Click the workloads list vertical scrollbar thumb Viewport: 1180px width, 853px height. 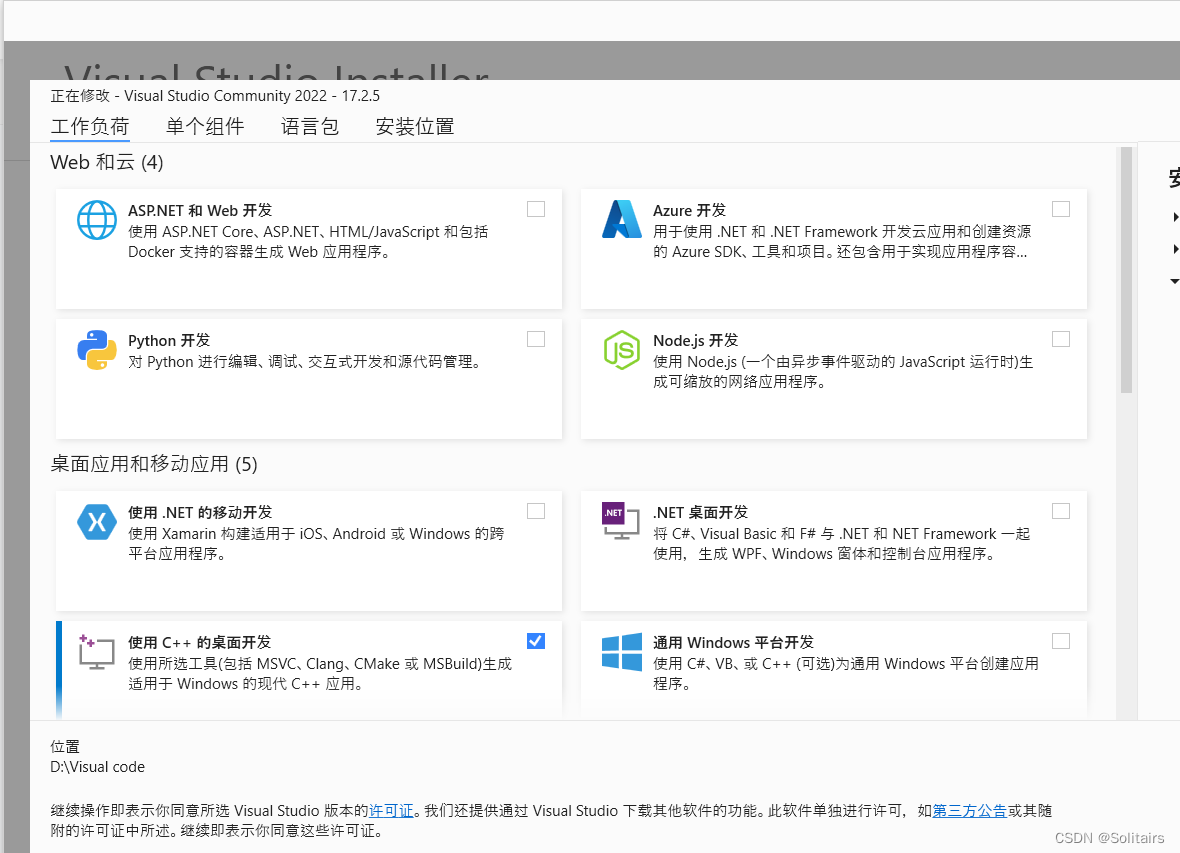coord(1126,270)
